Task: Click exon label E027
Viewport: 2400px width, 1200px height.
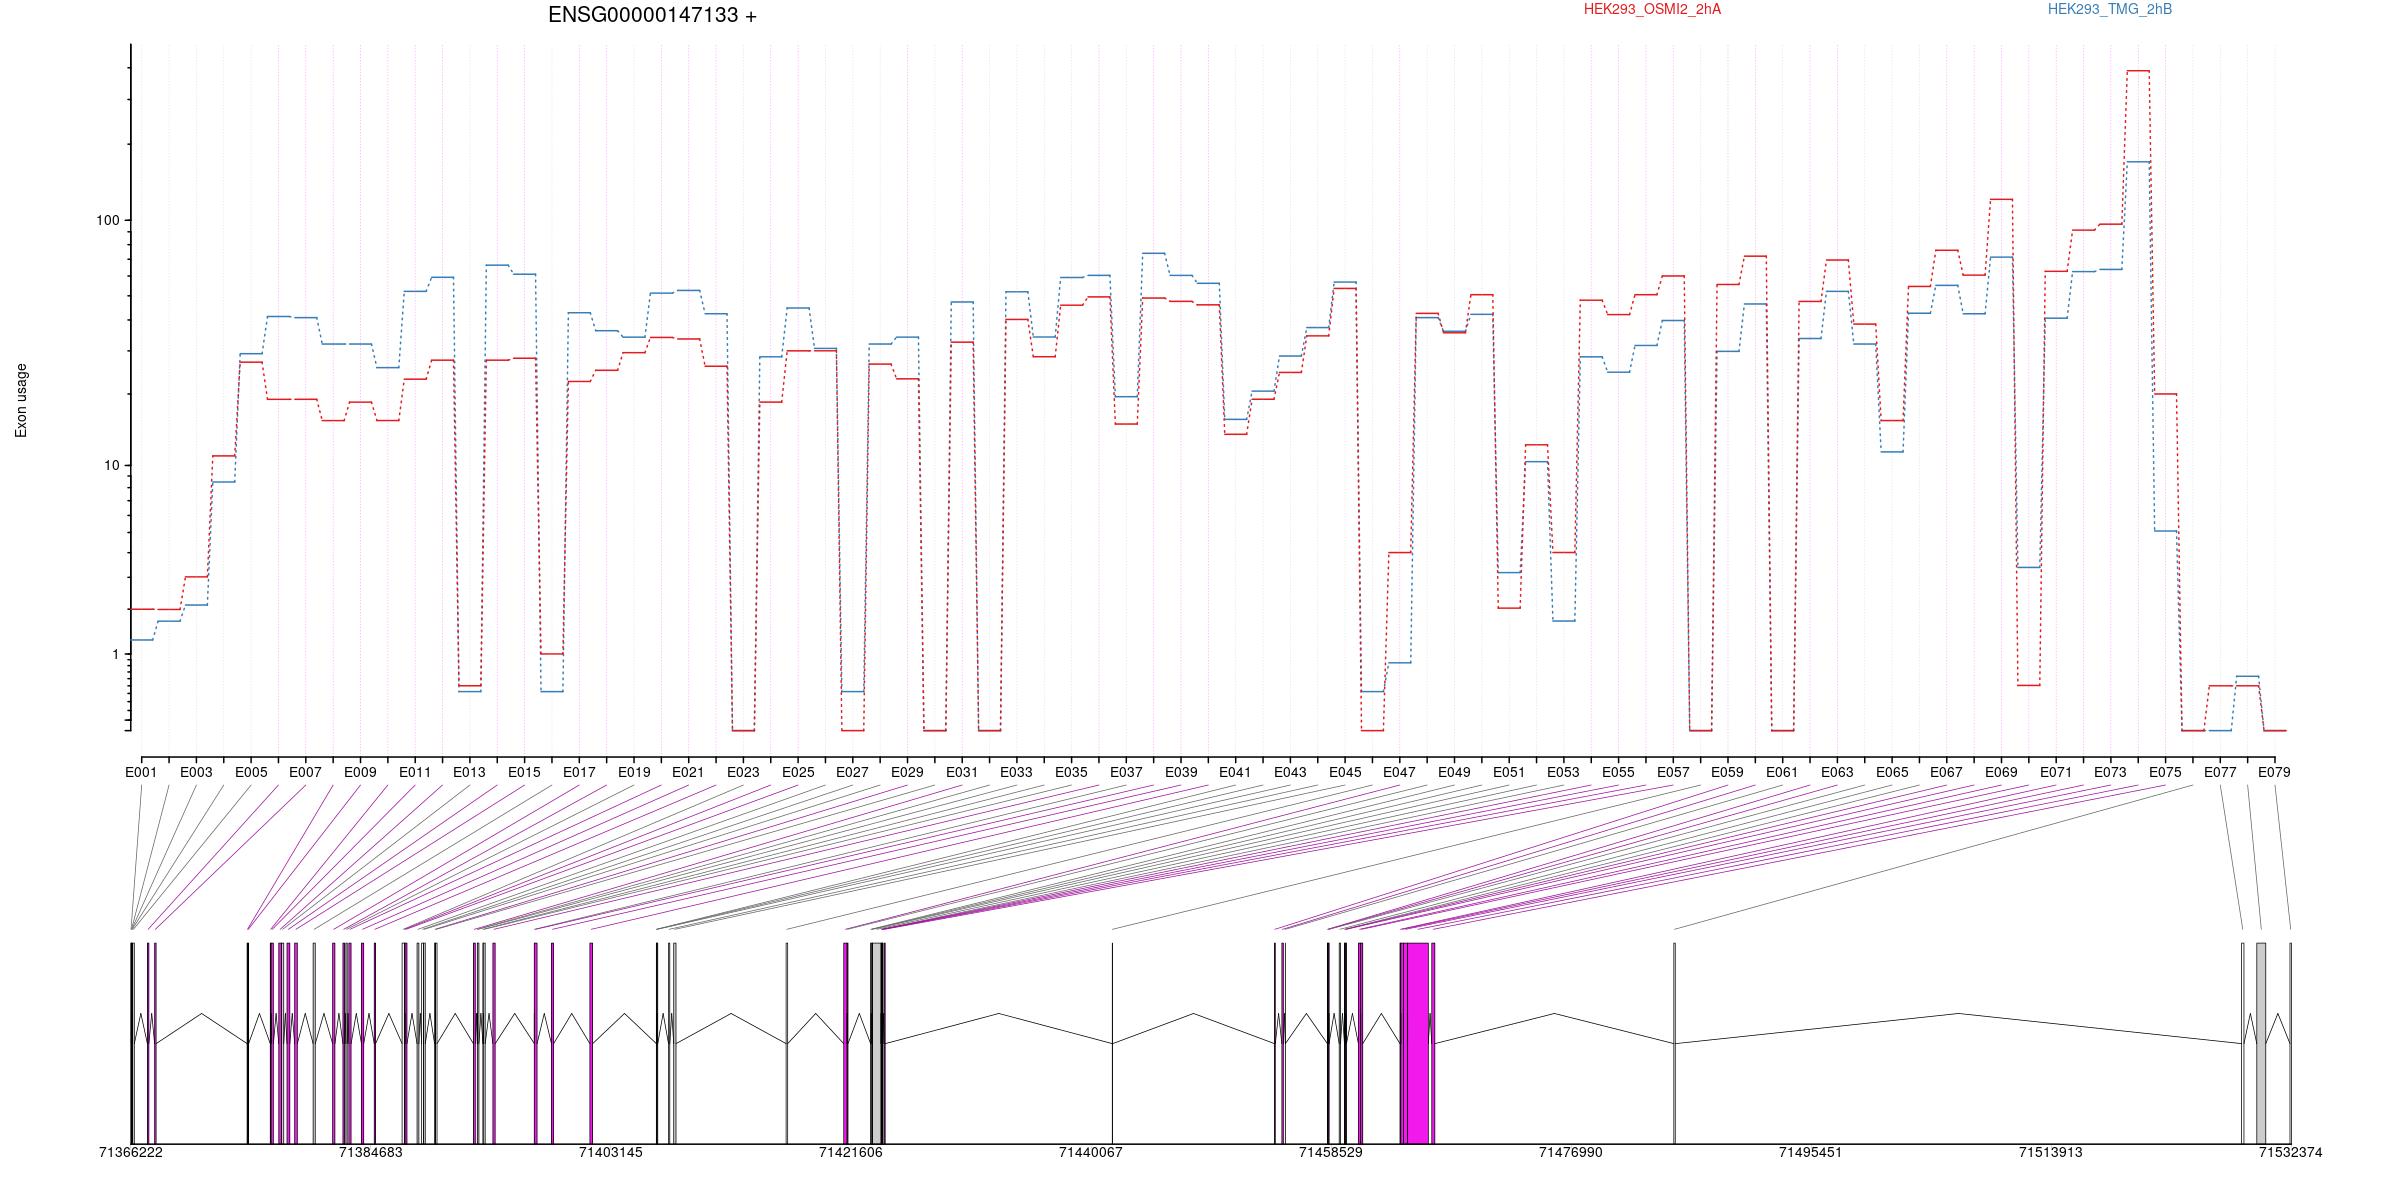Action: click(852, 772)
